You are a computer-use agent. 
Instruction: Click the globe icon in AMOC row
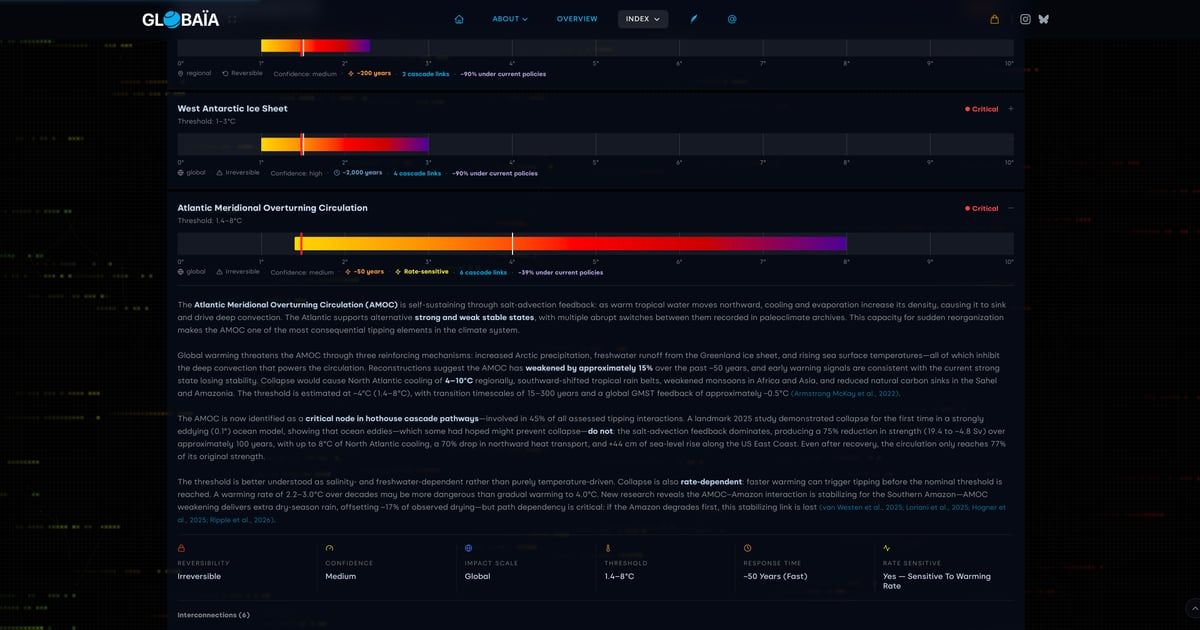pos(181,272)
